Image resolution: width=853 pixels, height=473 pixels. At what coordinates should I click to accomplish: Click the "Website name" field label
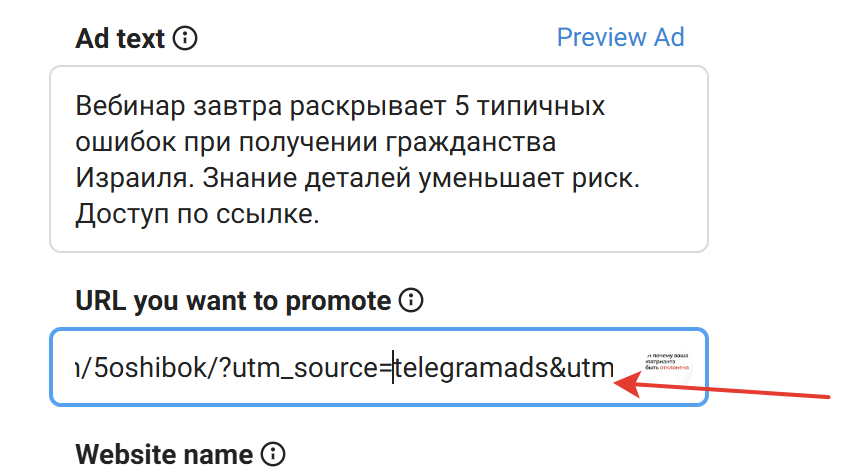click(164, 455)
